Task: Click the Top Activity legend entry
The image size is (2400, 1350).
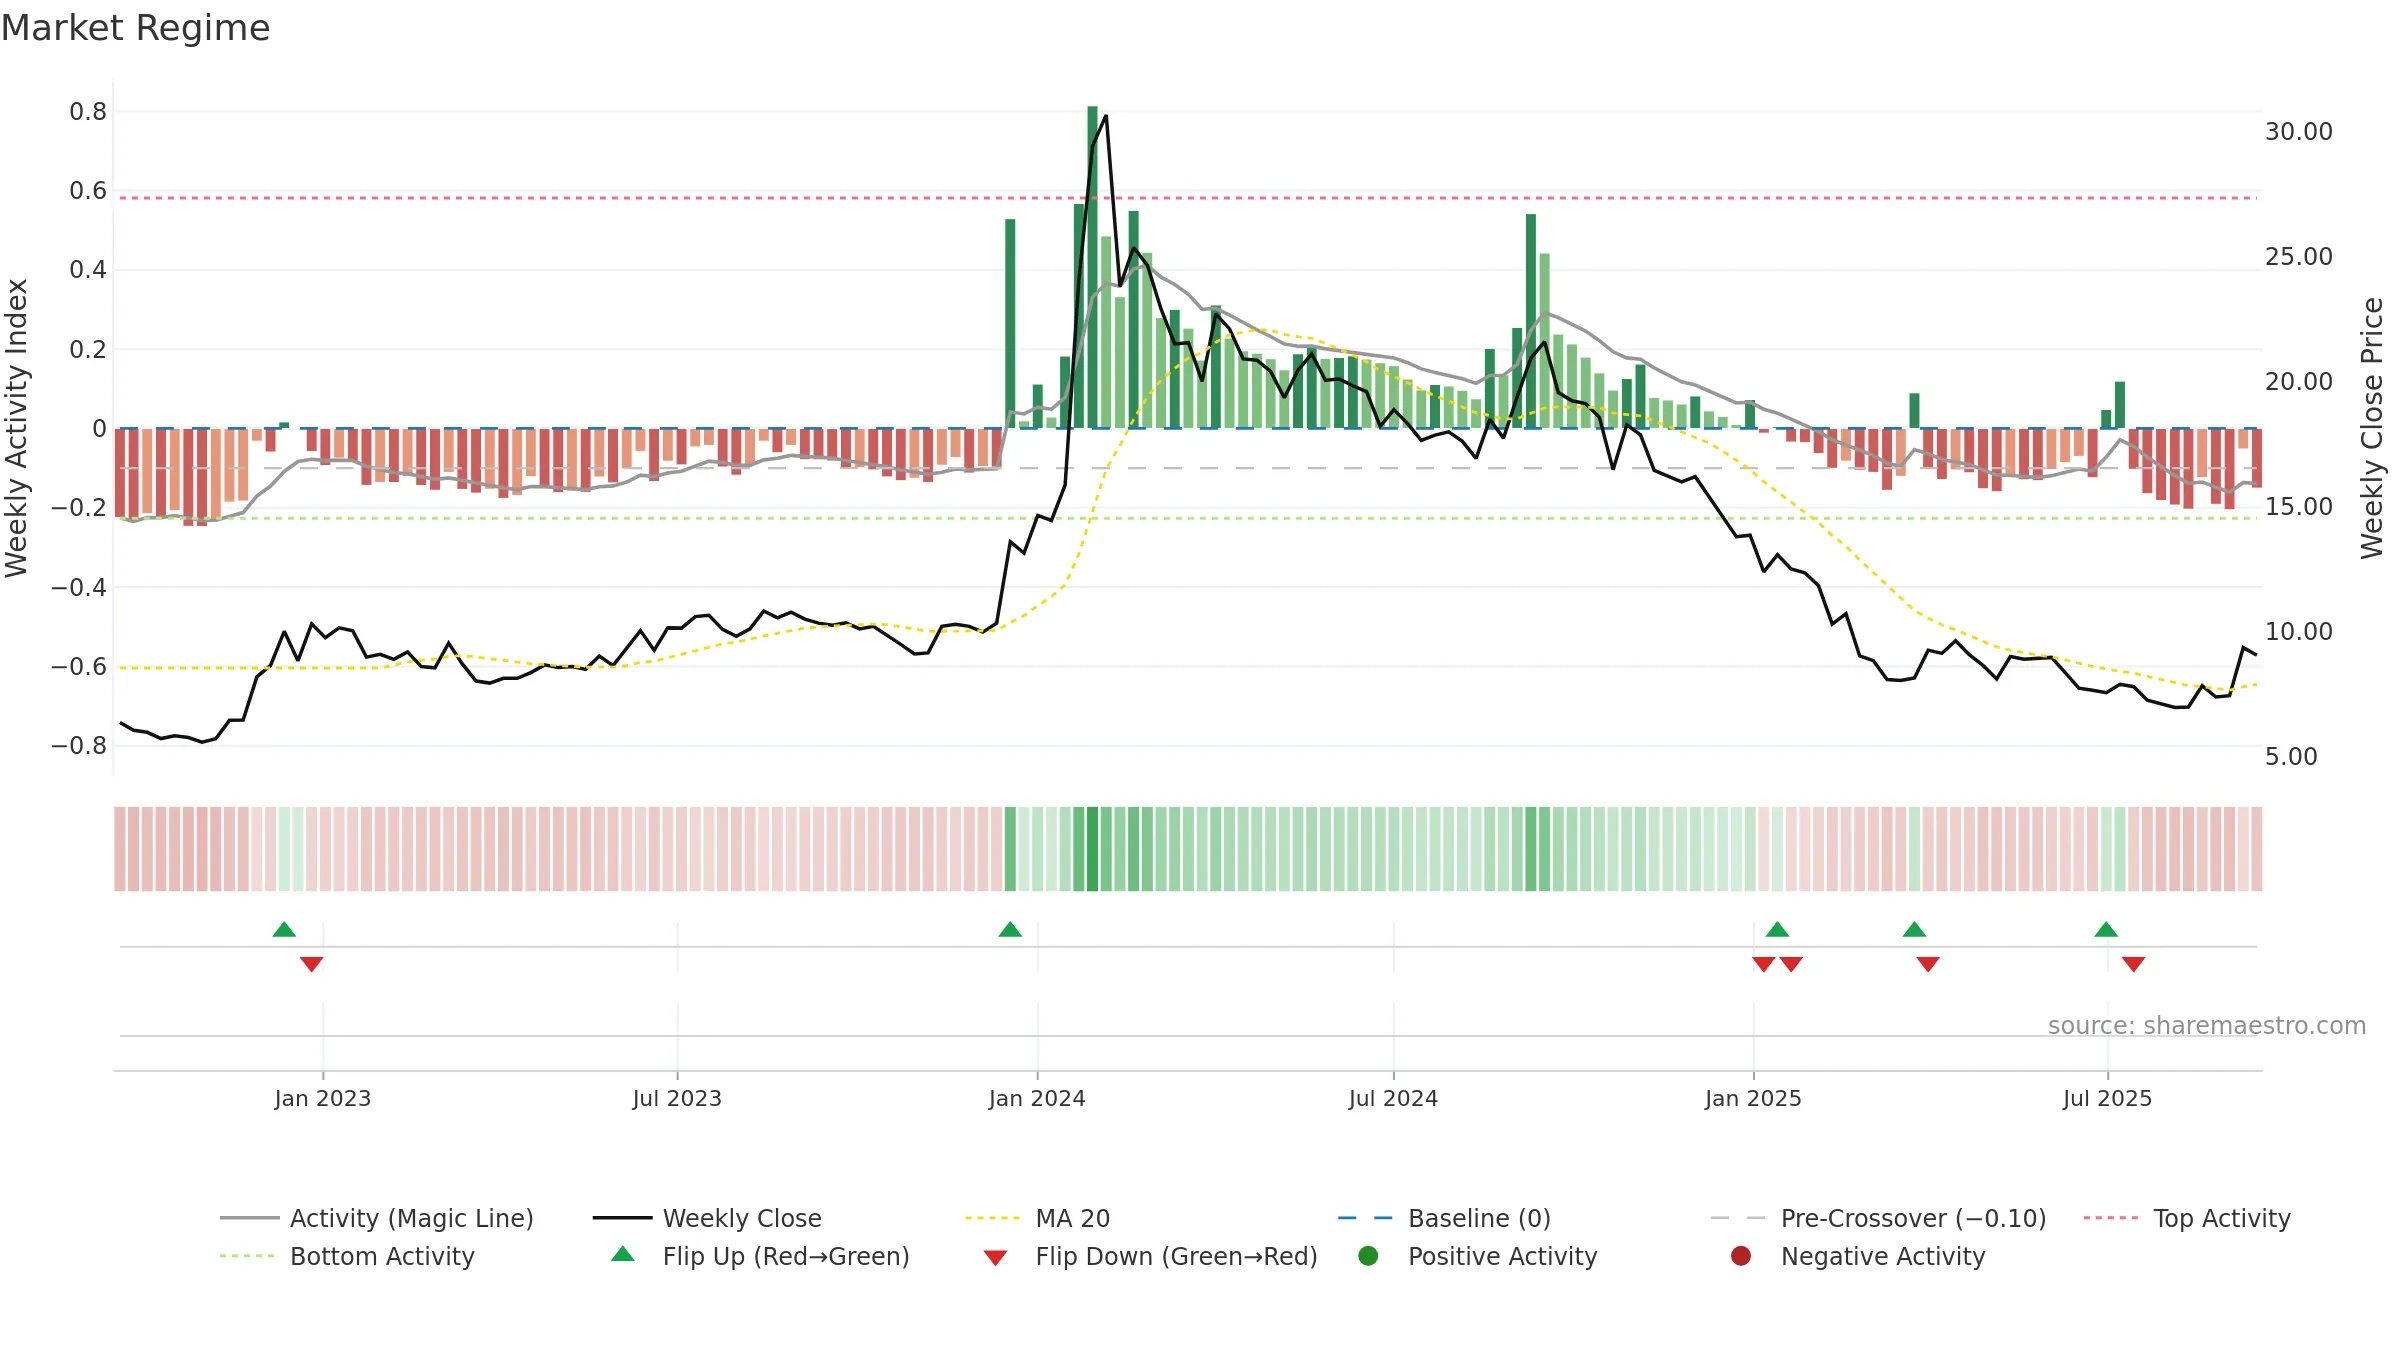Action: pyautogui.click(x=2187, y=1218)
